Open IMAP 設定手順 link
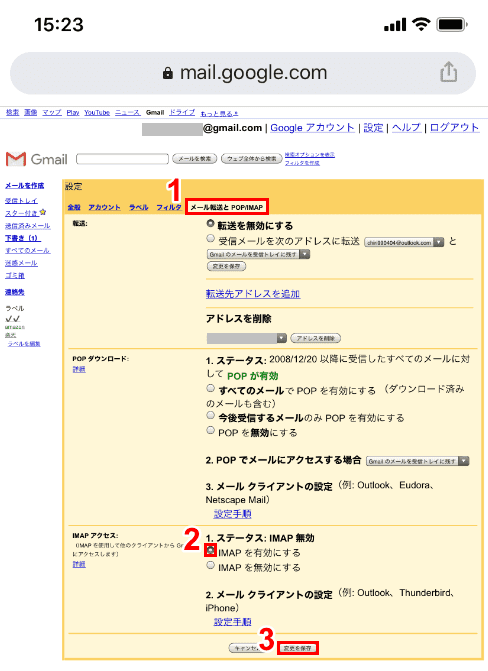Viewport: 488px width, 671px height. (x=232, y=622)
